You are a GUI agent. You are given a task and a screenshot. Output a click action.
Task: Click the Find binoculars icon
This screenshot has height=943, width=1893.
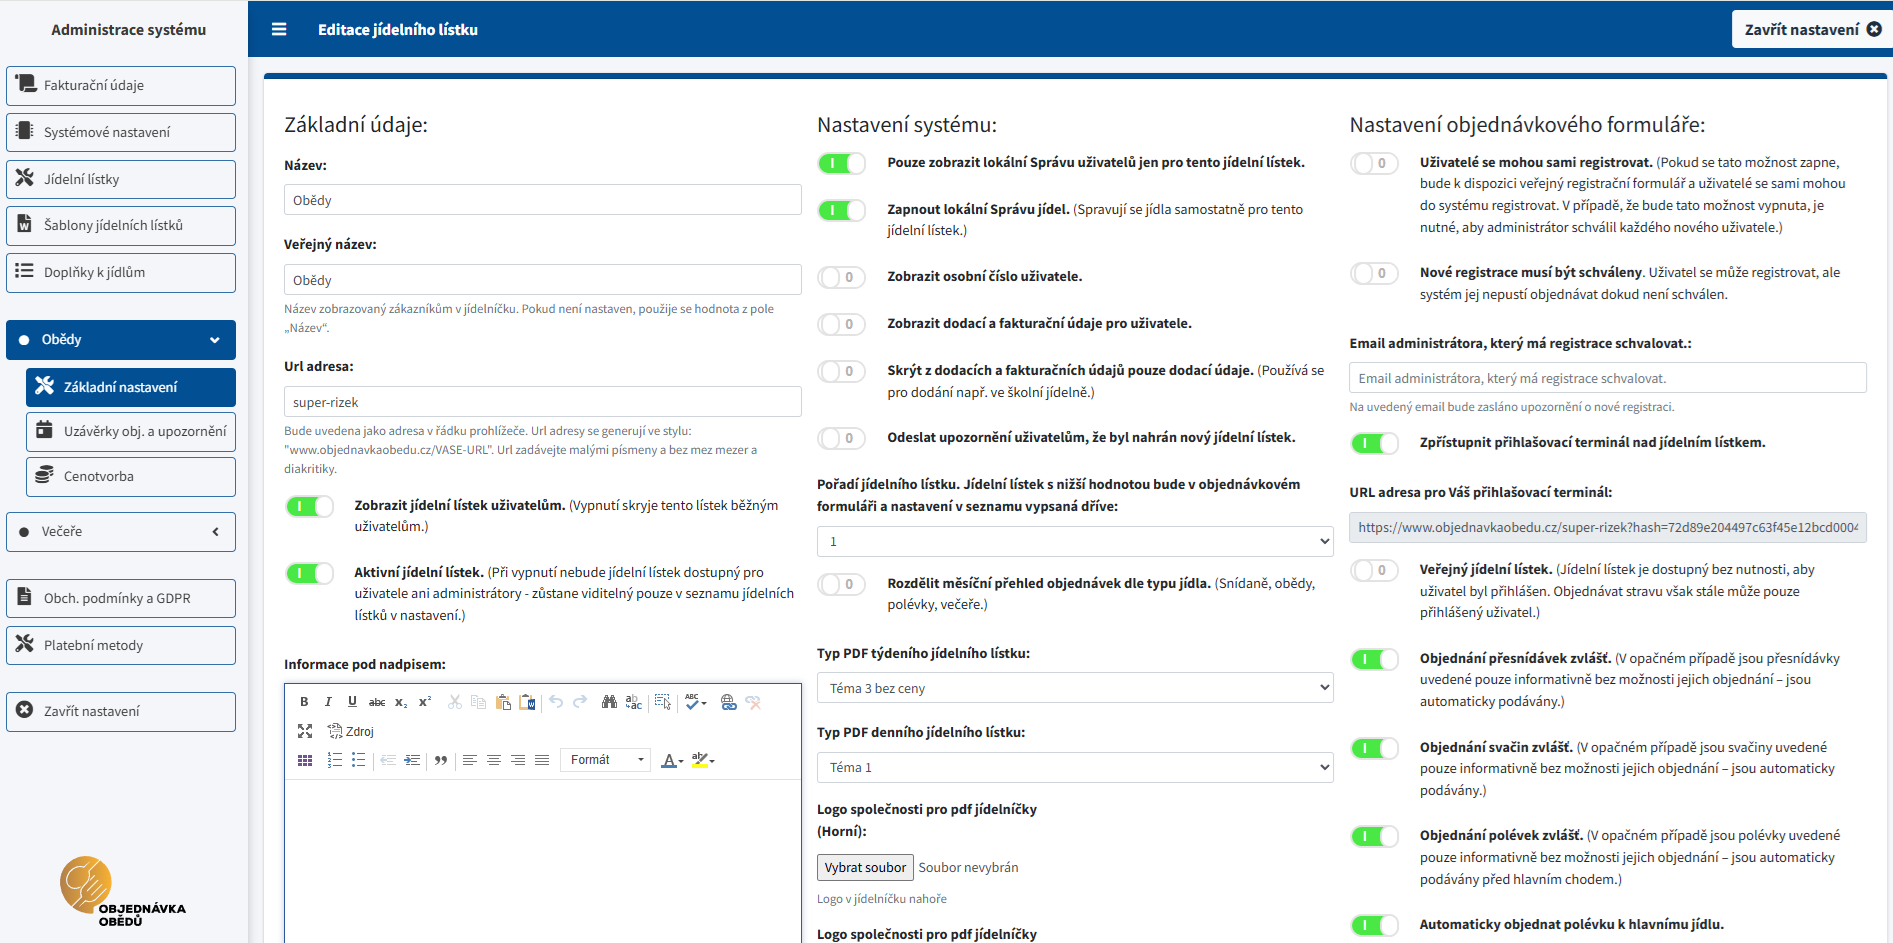[609, 702]
